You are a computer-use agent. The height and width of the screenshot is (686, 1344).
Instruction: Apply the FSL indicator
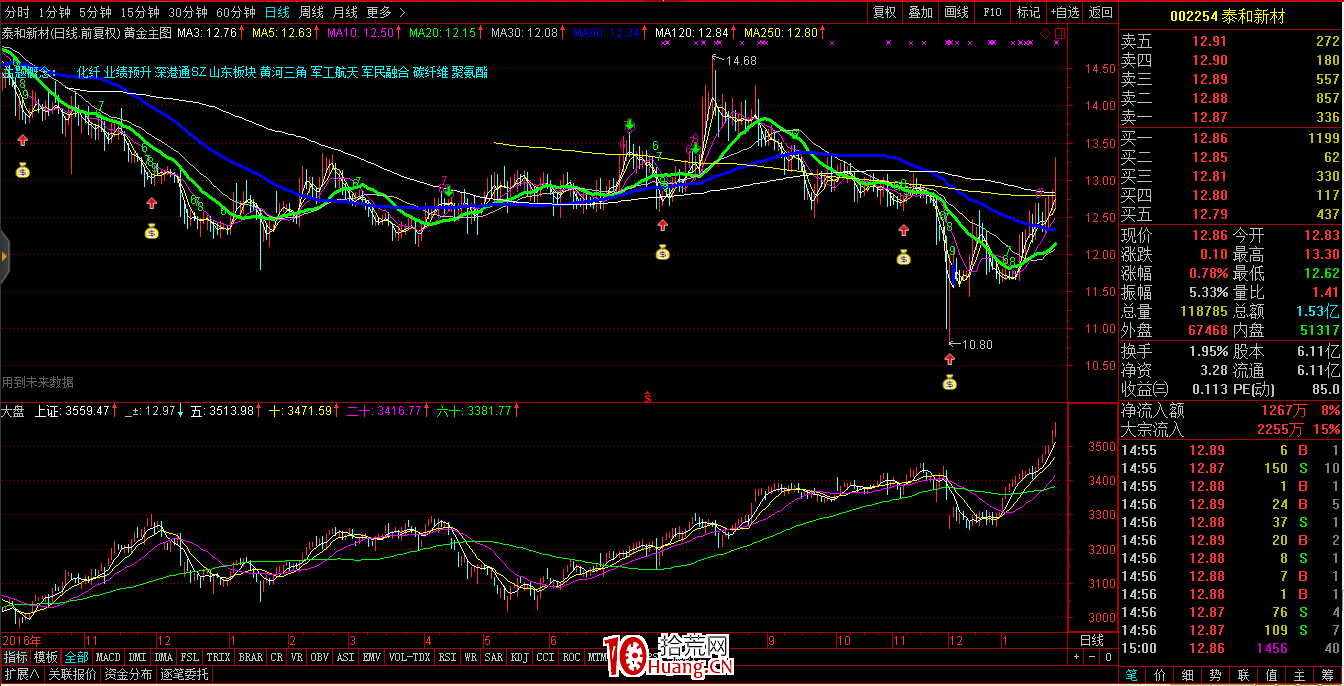click(x=190, y=657)
